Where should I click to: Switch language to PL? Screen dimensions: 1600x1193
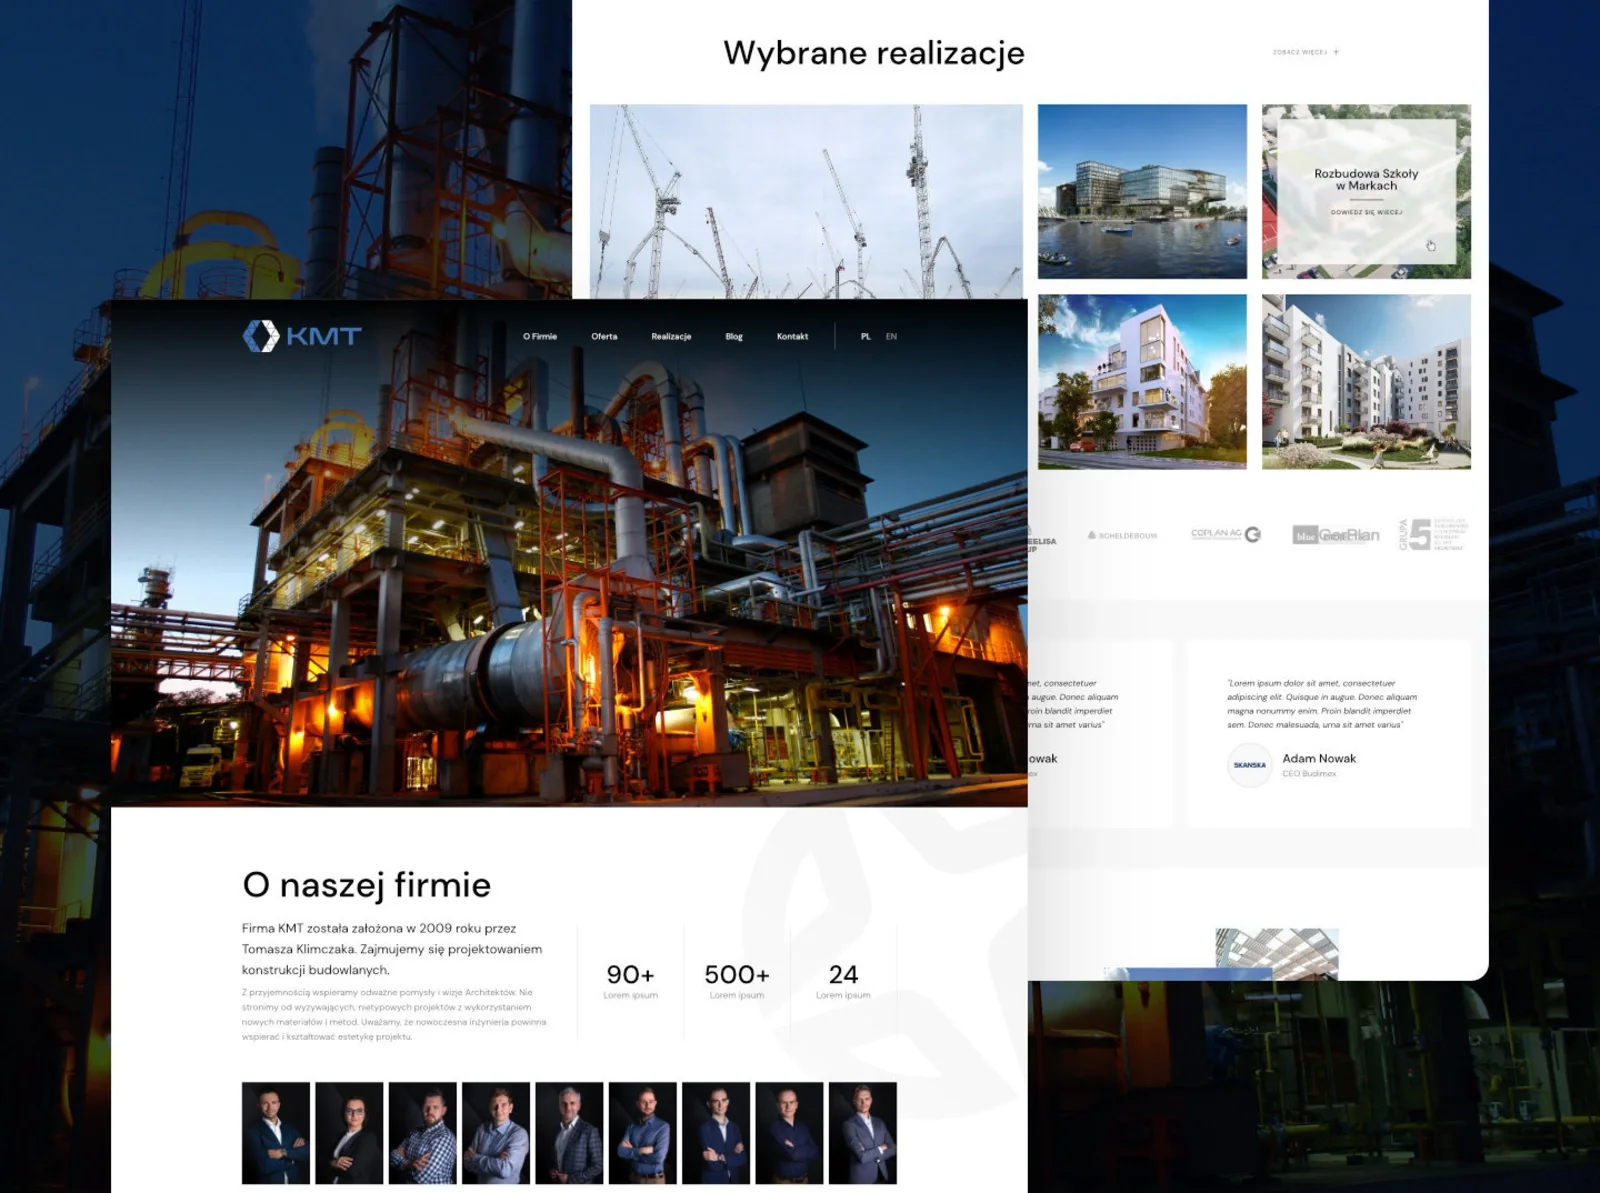[866, 337]
